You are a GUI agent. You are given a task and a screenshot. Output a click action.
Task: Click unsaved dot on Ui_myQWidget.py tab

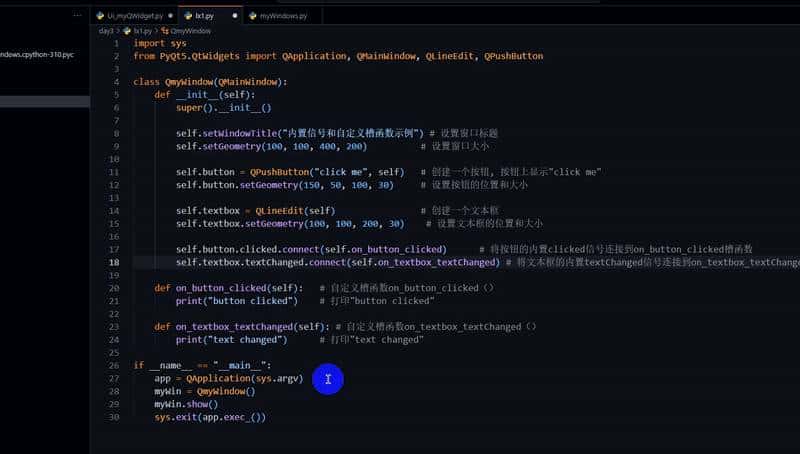point(170,16)
